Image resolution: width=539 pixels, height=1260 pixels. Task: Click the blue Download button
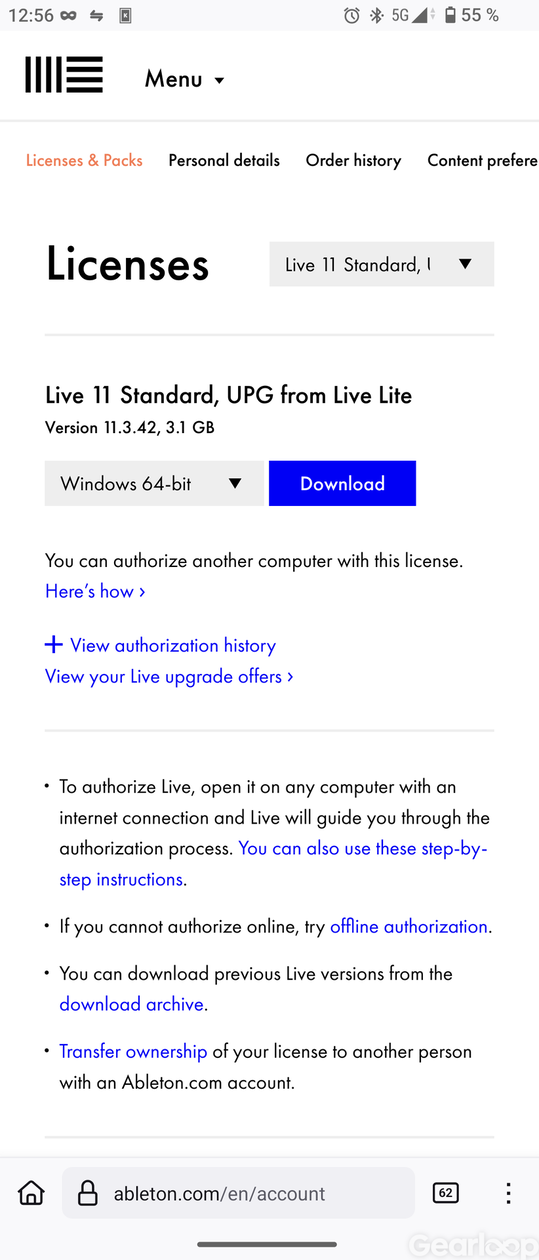click(342, 483)
